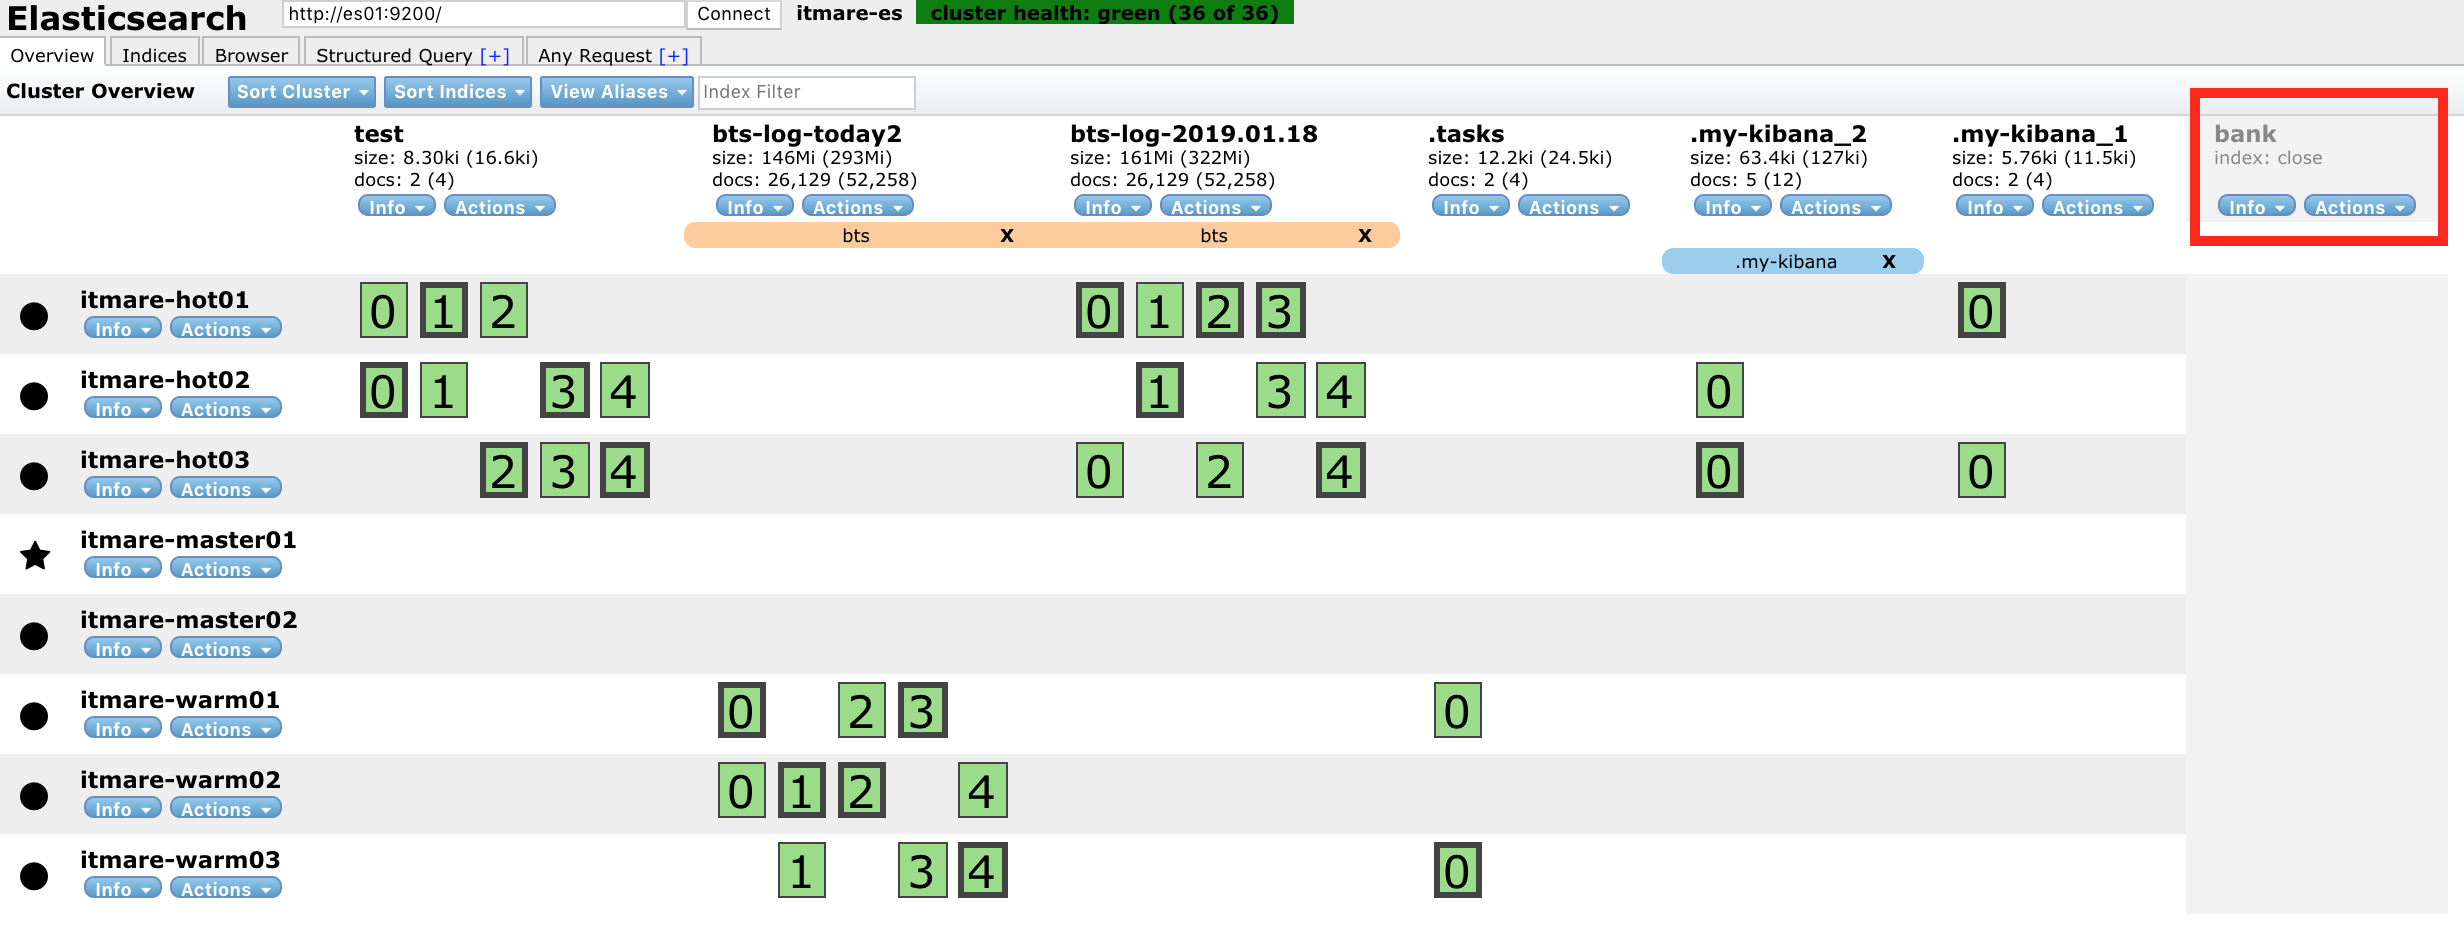Select shard 1 of bts-log-today2 on itmare-warm02
This screenshot has width=2464, height=948.
tap(802, 790)
